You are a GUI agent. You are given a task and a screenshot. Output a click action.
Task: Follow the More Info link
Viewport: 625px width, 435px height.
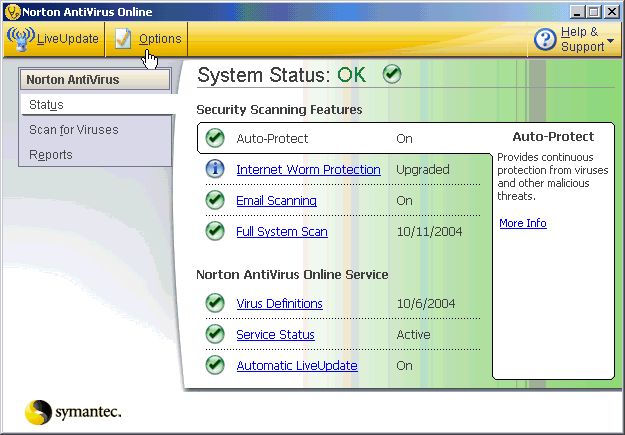point(522,223)
